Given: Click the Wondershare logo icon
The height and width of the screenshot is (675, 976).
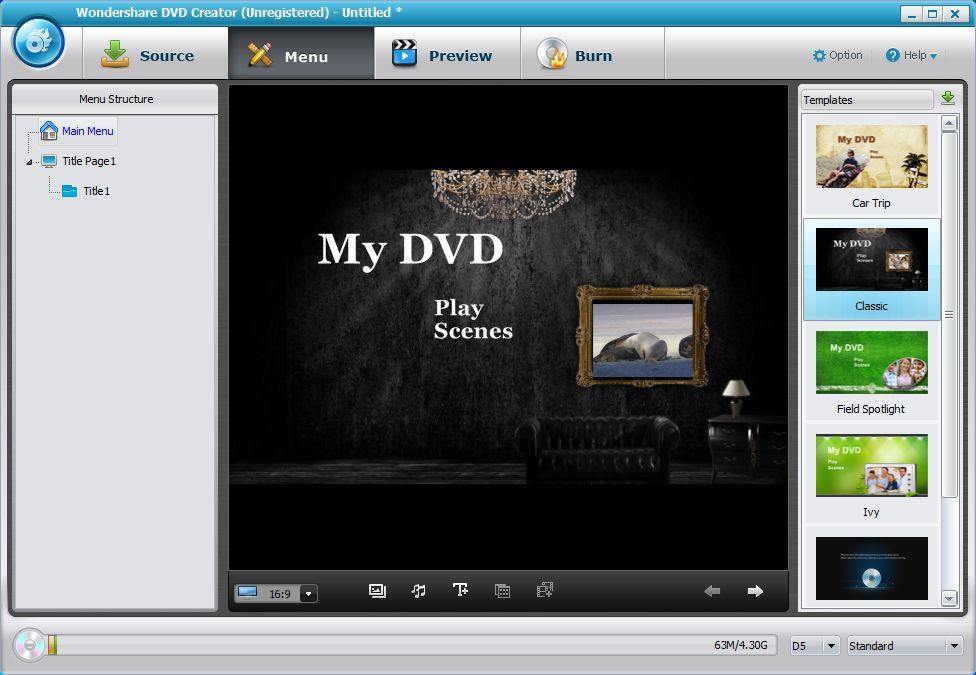Looking at the screenshot, I should click(x=38, y=43).
